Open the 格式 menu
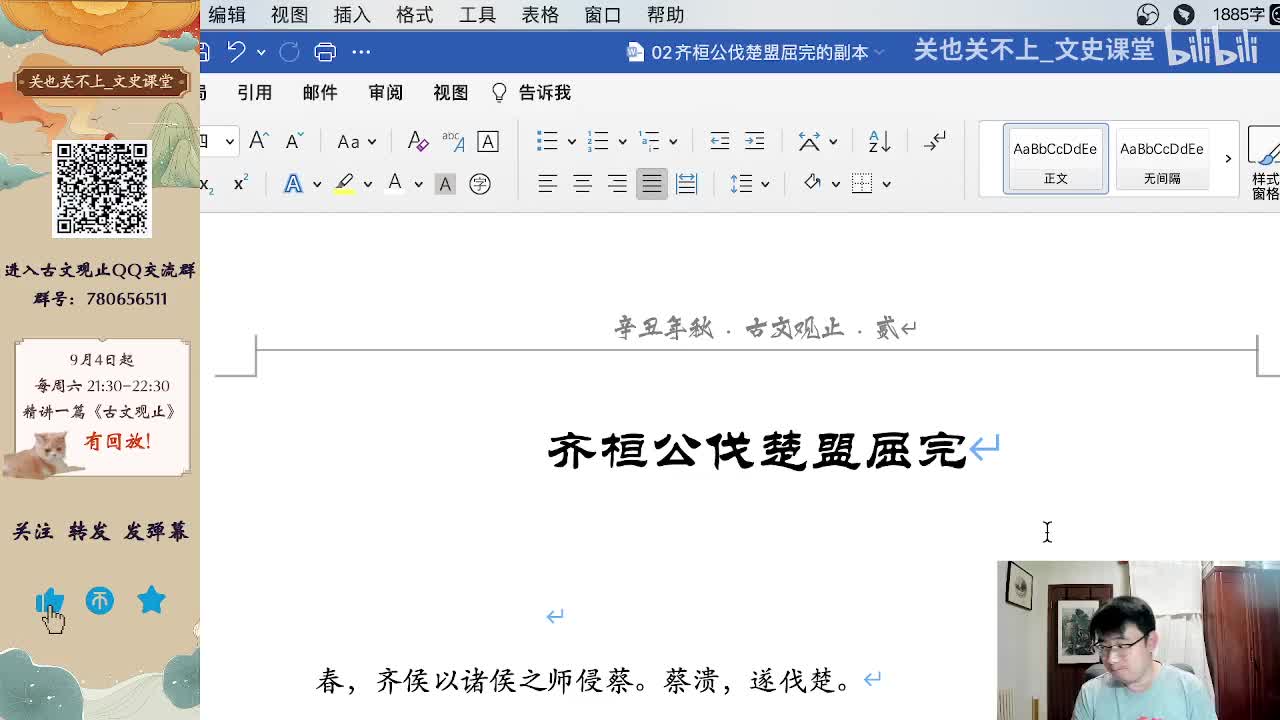Image resolution: width=1280 pixels, height=720 pixels. coord(414,14)
